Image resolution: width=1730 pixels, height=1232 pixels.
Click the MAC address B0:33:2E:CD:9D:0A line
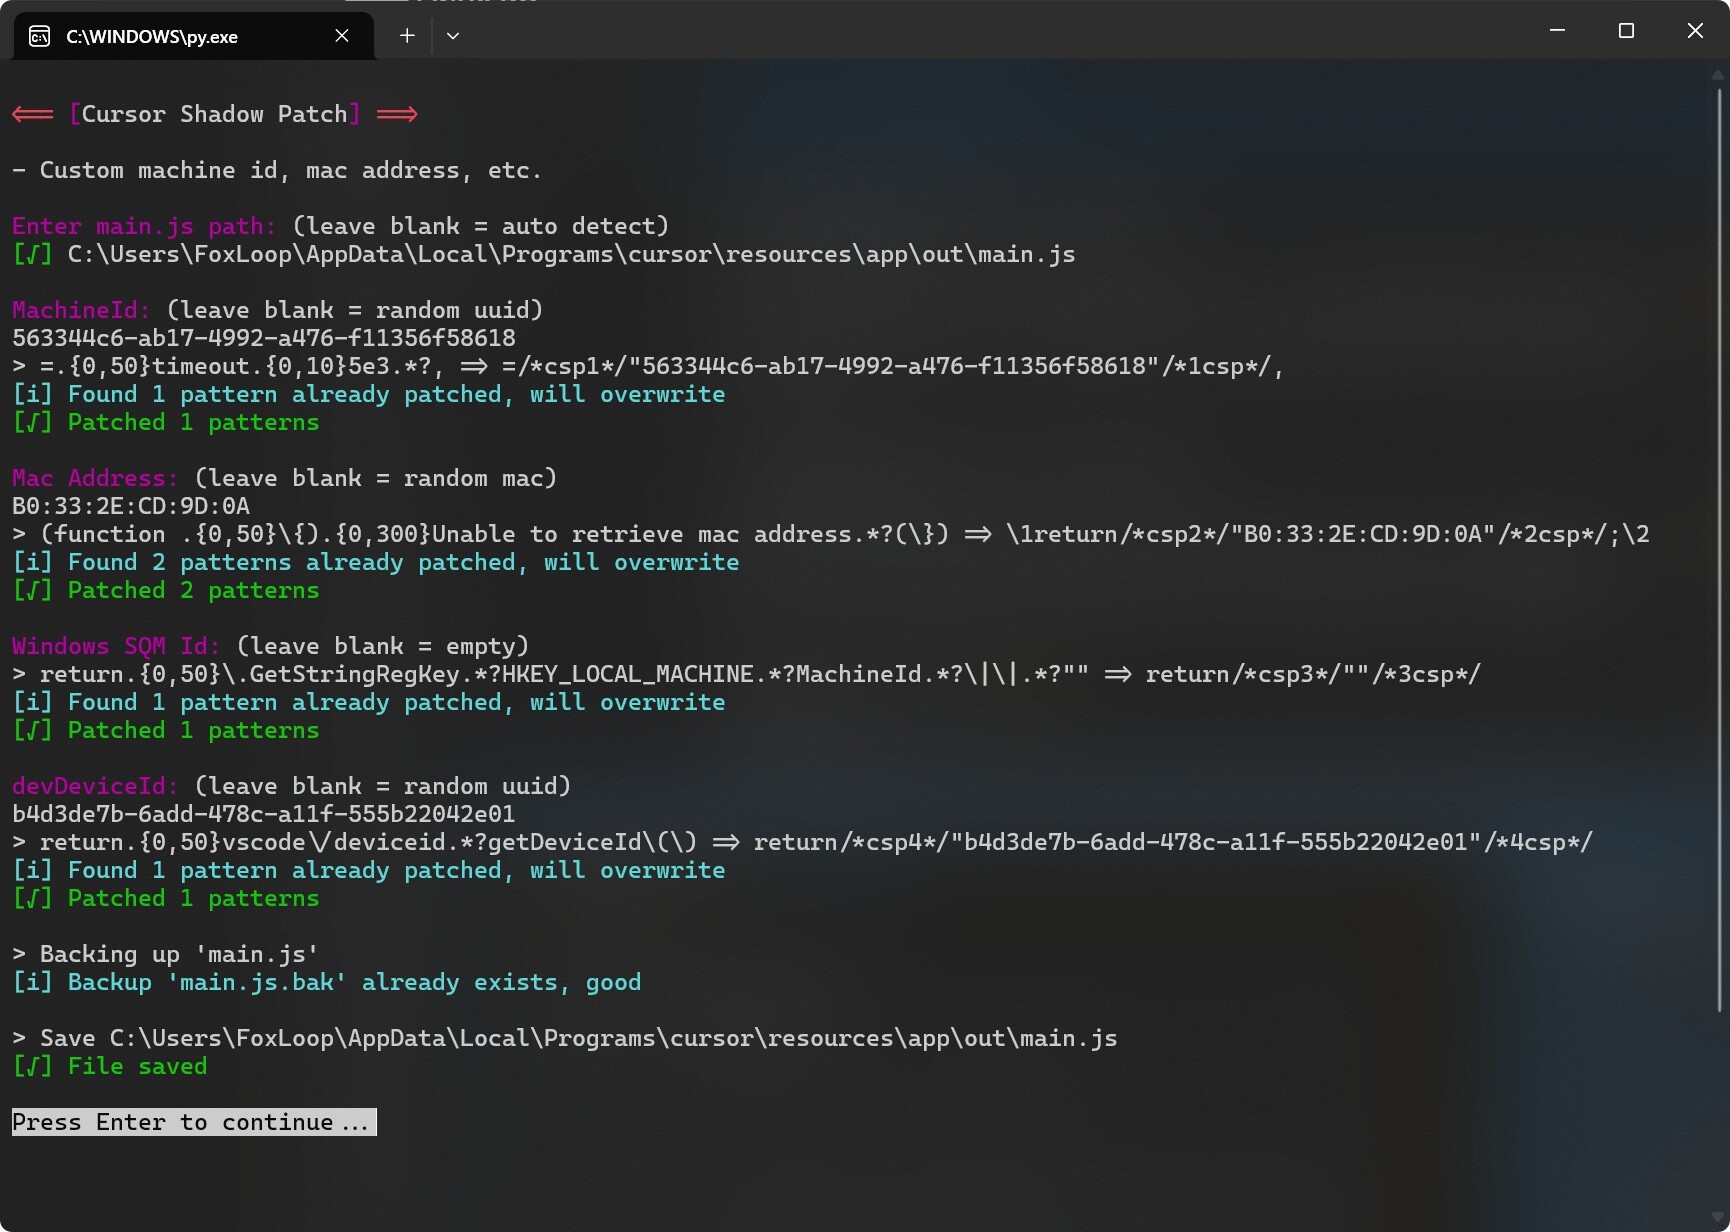131,506
